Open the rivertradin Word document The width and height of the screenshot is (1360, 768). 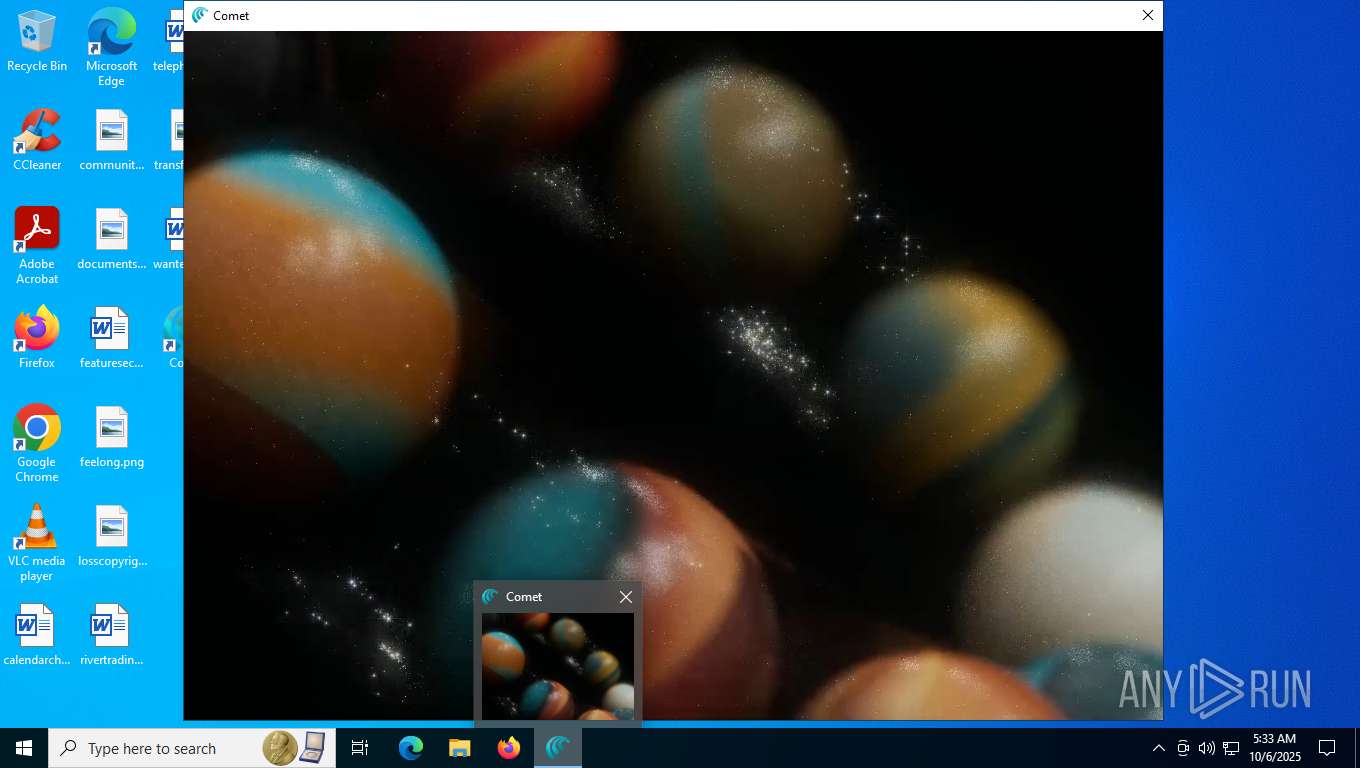[112, 635]
